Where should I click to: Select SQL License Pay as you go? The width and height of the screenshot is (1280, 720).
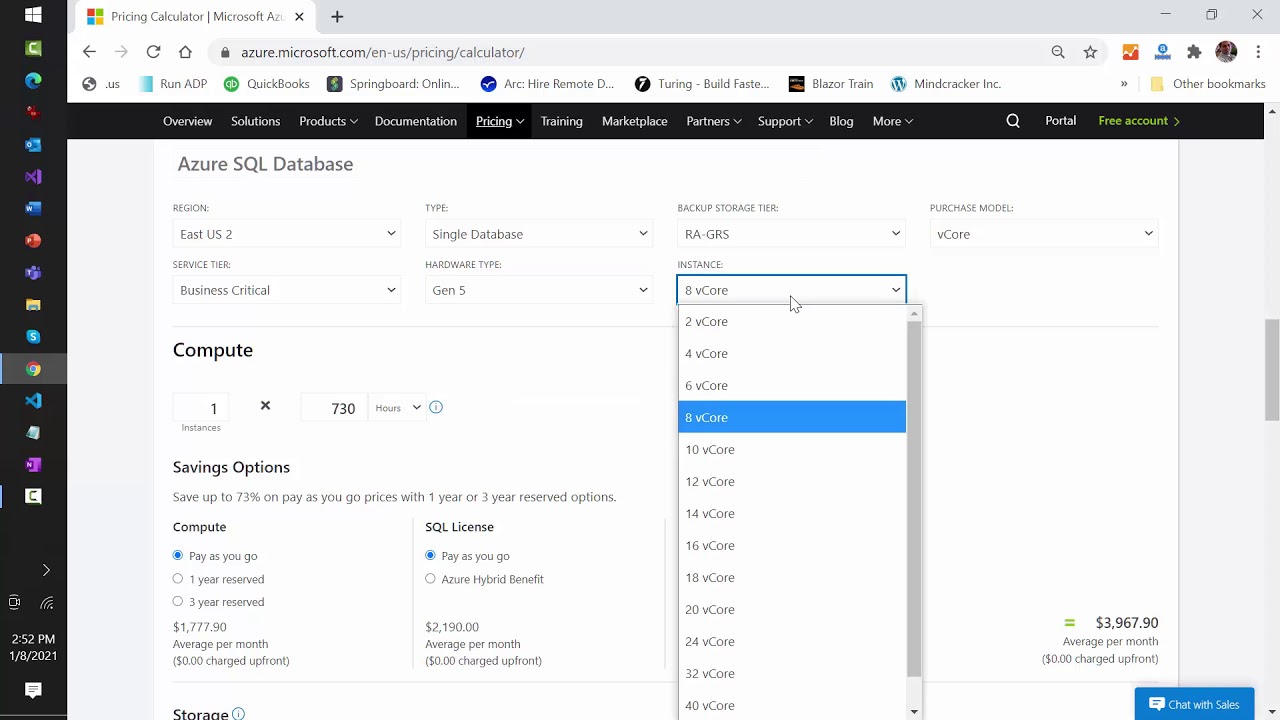(430, 555)
